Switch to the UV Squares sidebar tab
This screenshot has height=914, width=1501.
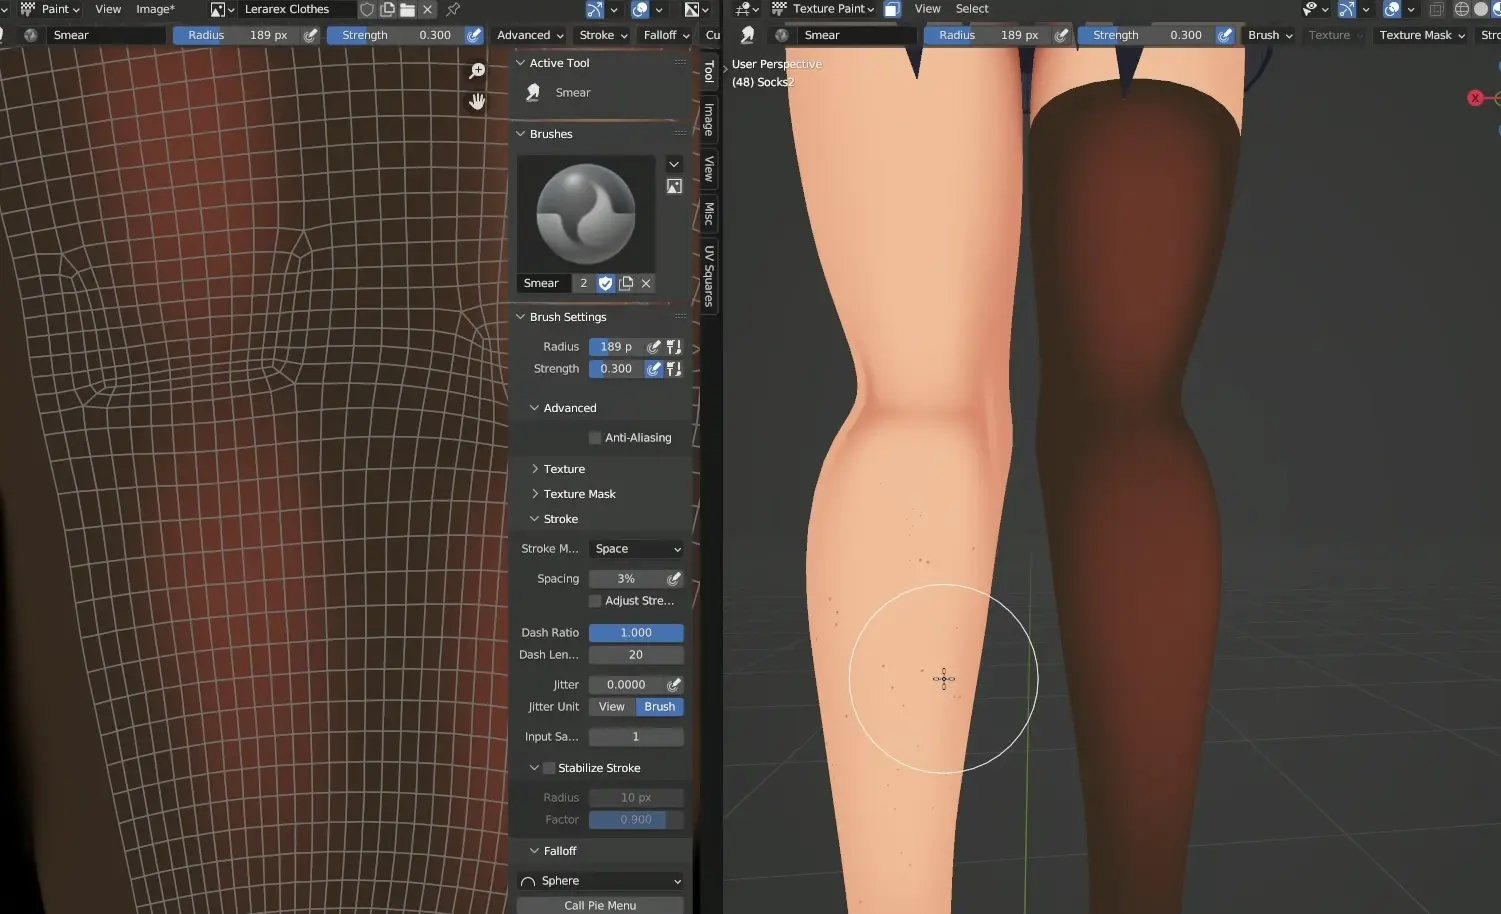[x=709, y=276]
